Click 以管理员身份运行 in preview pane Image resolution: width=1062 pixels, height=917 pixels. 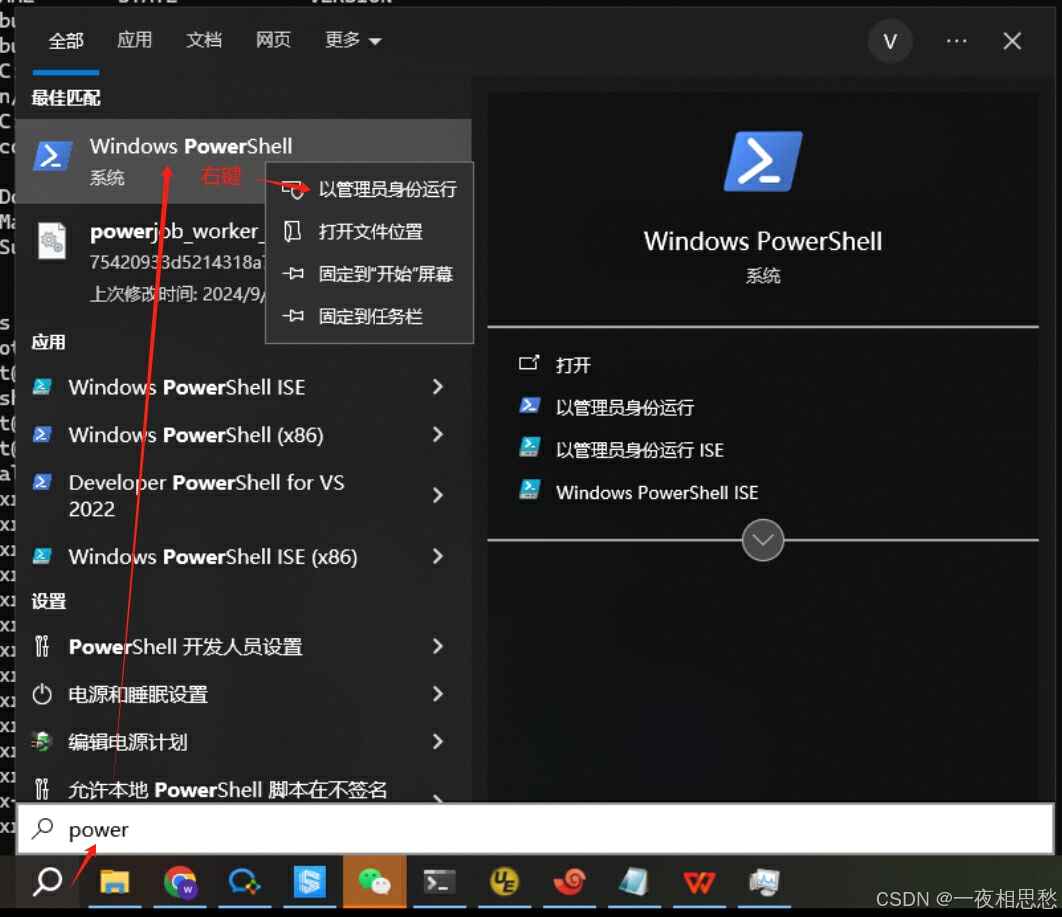tap(624, 407)
